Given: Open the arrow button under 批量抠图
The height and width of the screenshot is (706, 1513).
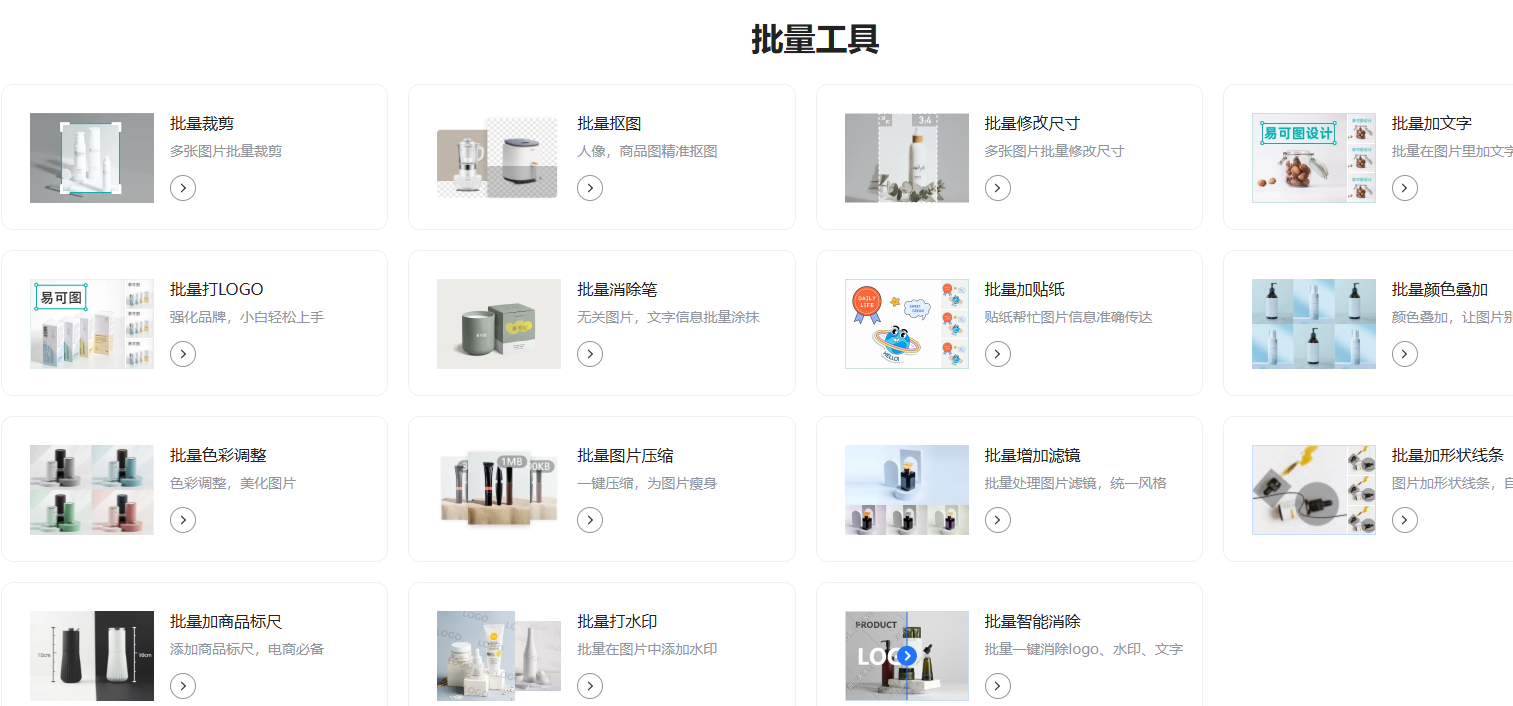Looking at the screenshot, I should click(x=590, y=188).
